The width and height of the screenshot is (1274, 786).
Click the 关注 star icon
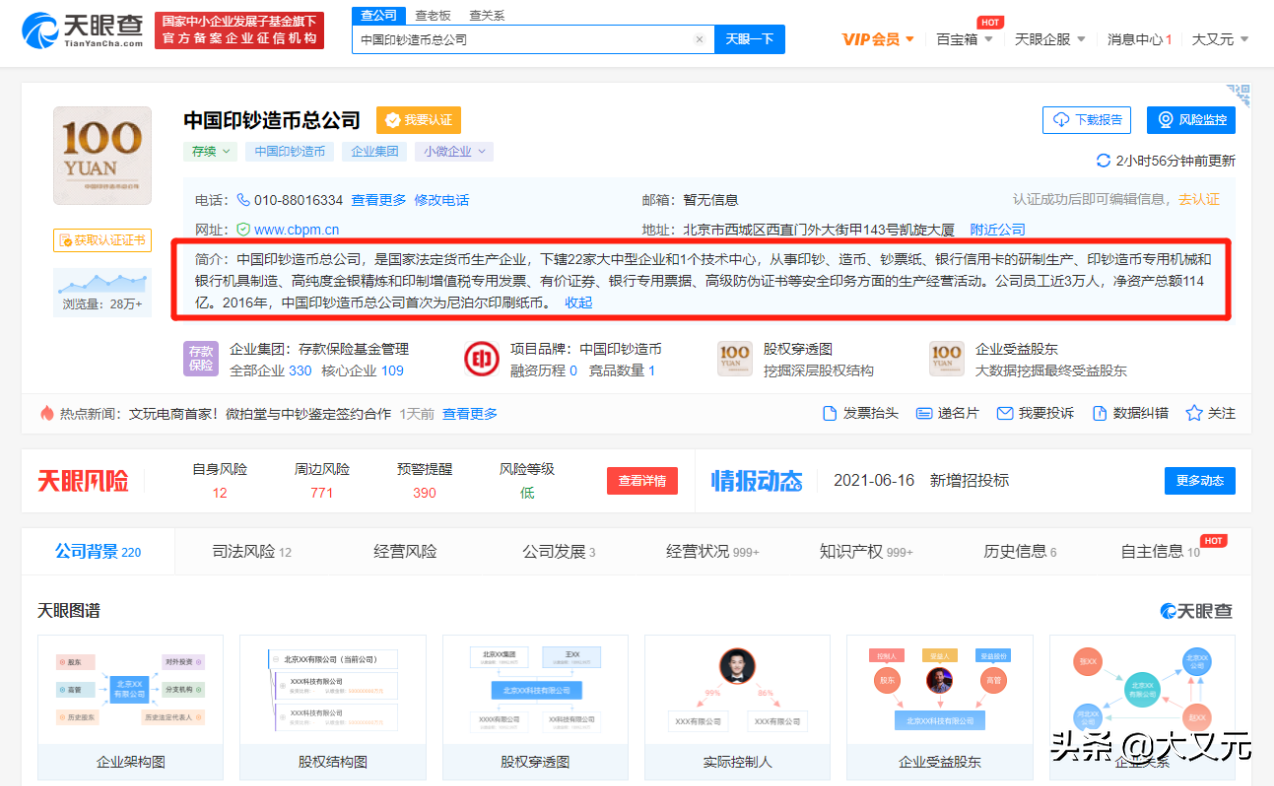1193,413
